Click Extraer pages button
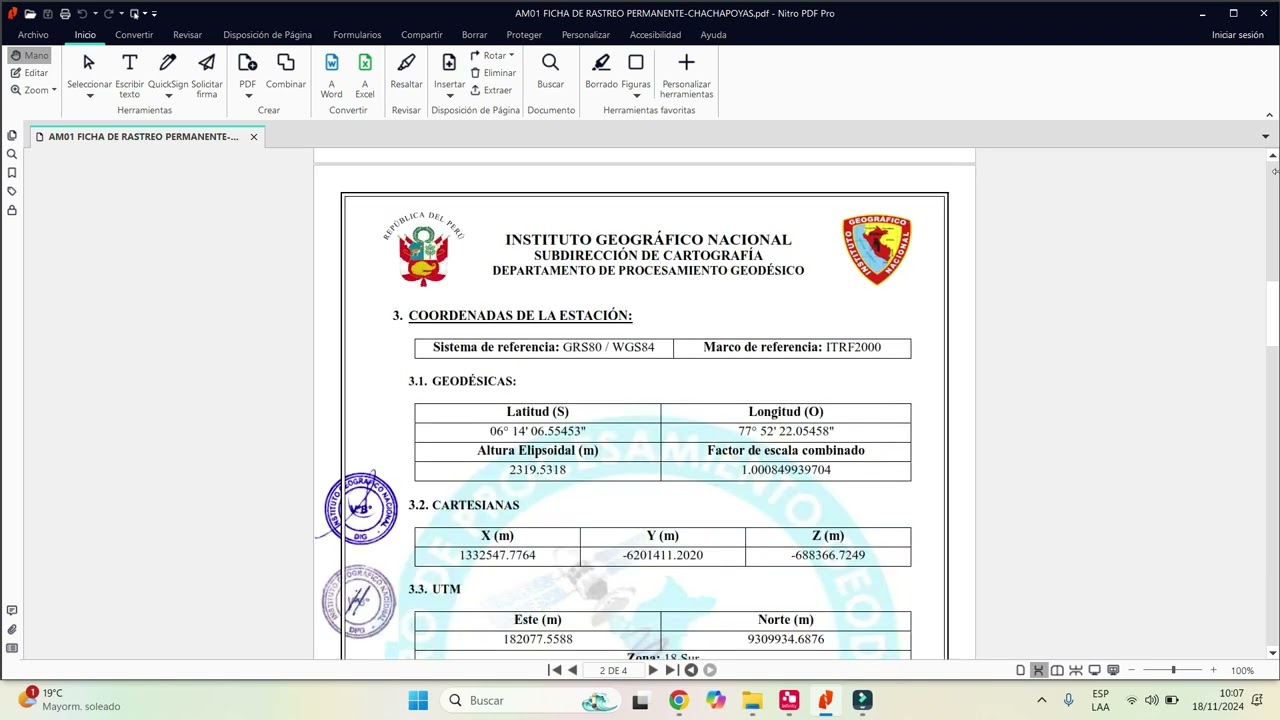Image resolution: width=1280 pixels, height=720 pixels. (491, 90)
